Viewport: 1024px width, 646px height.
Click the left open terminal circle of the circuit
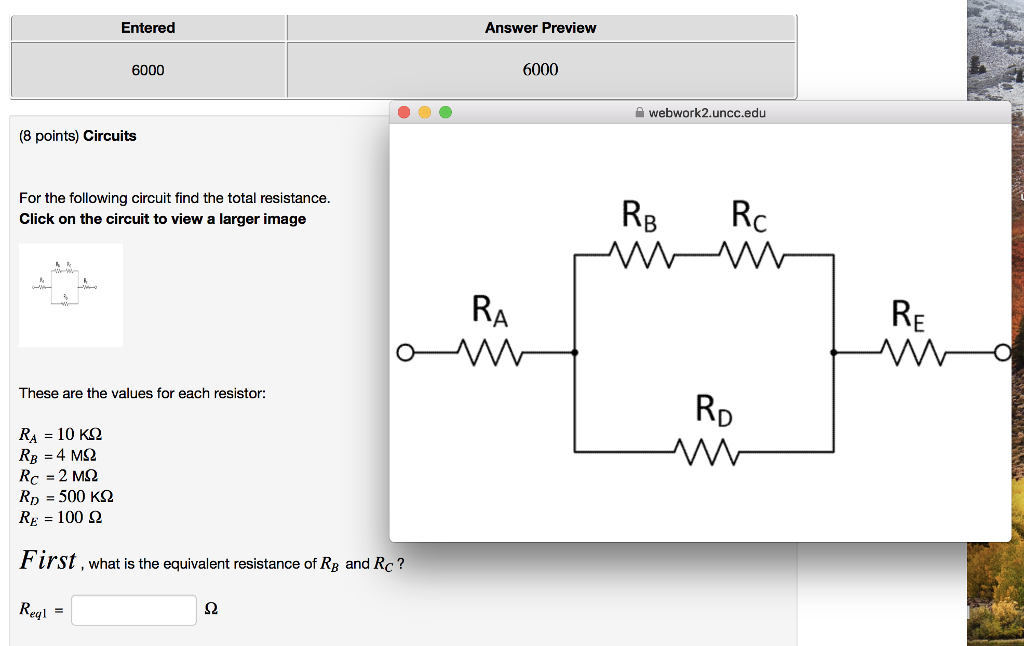(x=405, y=352)
